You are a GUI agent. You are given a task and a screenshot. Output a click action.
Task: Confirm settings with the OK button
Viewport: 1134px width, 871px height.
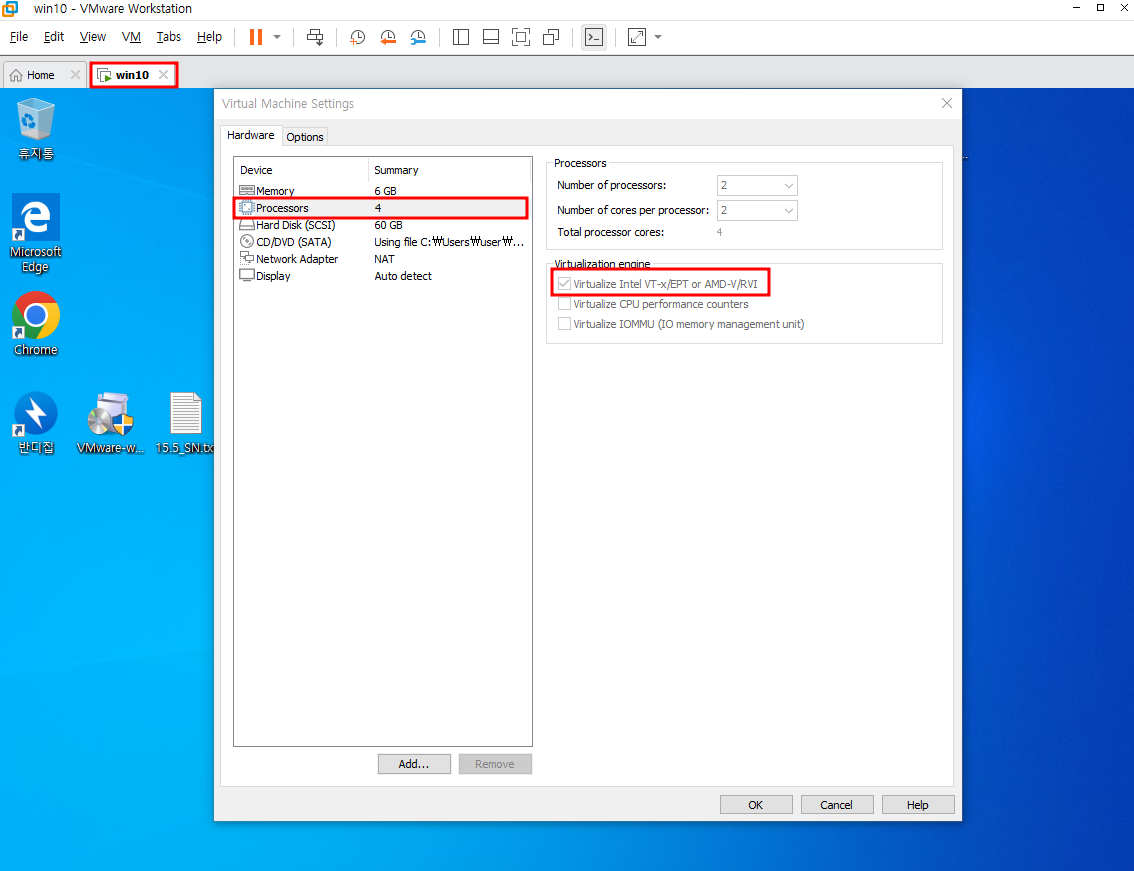click(x=756, y=804)
